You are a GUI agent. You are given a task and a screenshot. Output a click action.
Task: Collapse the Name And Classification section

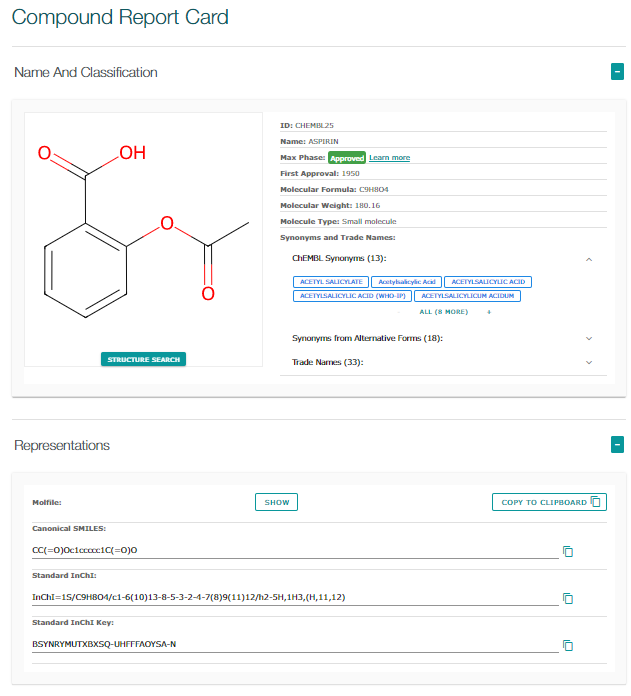[617, 71]
